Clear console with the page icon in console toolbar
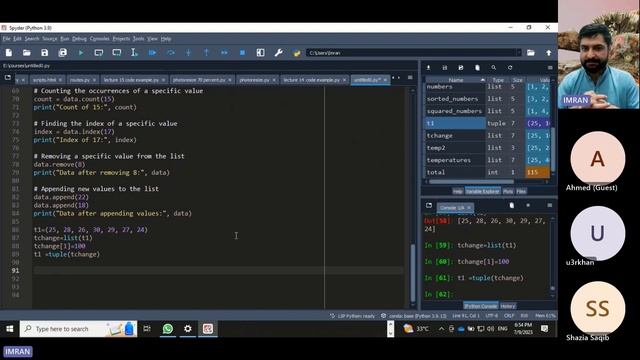The width and height of the screenshot is (640, 360). click(x=512, y=205)
